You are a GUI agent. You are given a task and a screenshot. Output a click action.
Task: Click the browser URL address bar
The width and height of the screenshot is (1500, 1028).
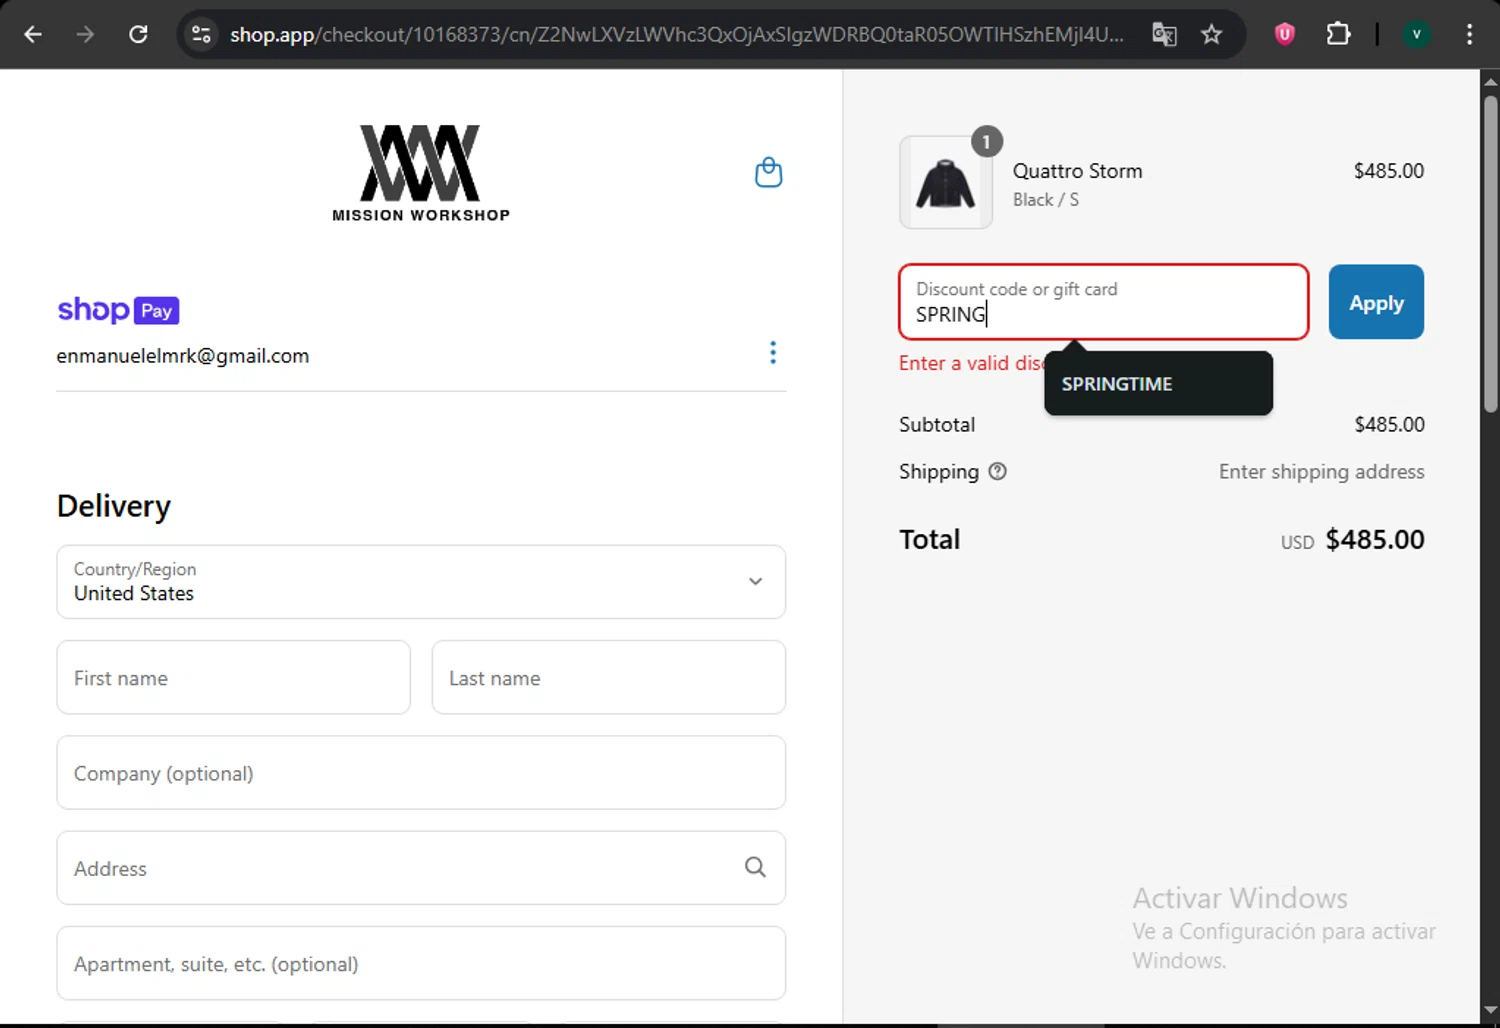(676, 34)
